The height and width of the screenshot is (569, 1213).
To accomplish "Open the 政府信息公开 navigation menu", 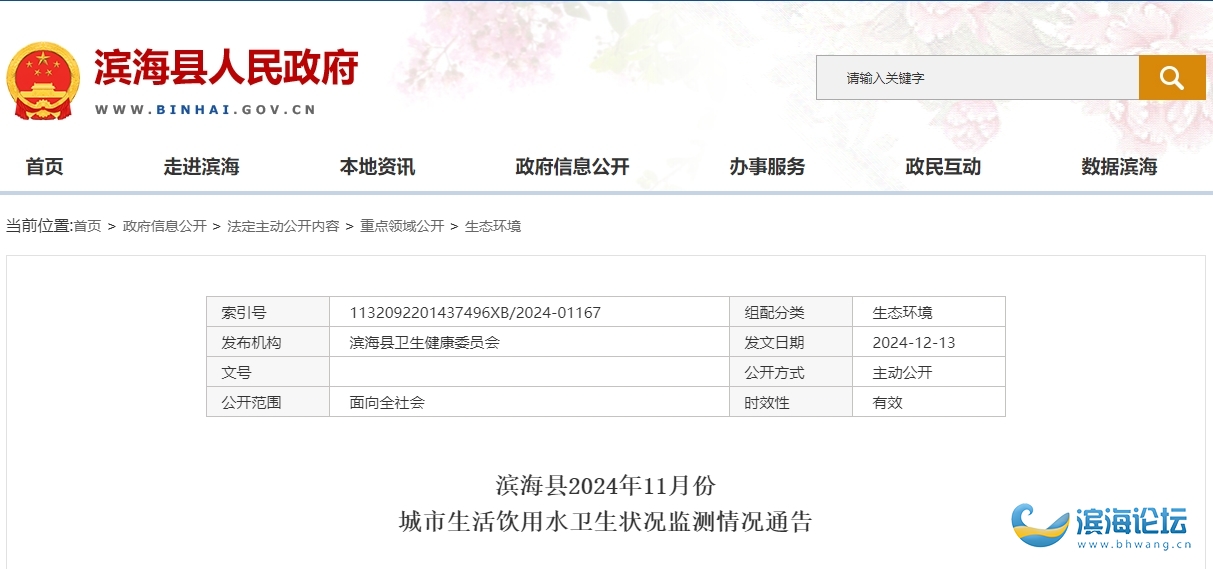I will click(x=572, y=167).
